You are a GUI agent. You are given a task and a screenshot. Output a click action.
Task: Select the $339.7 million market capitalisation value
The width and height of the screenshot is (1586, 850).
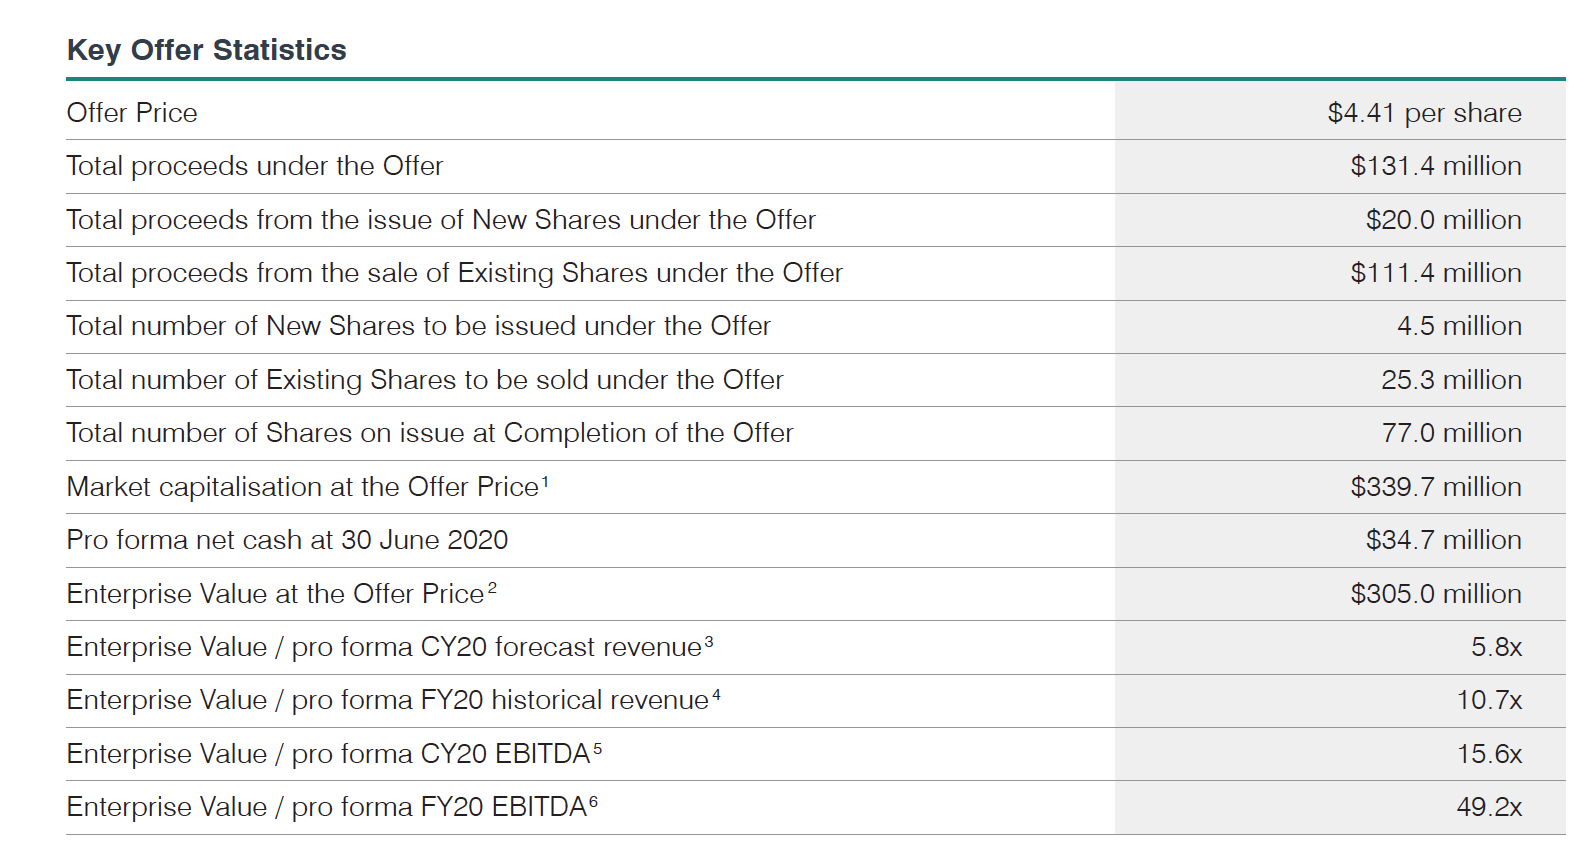(x=1435, y=487)
